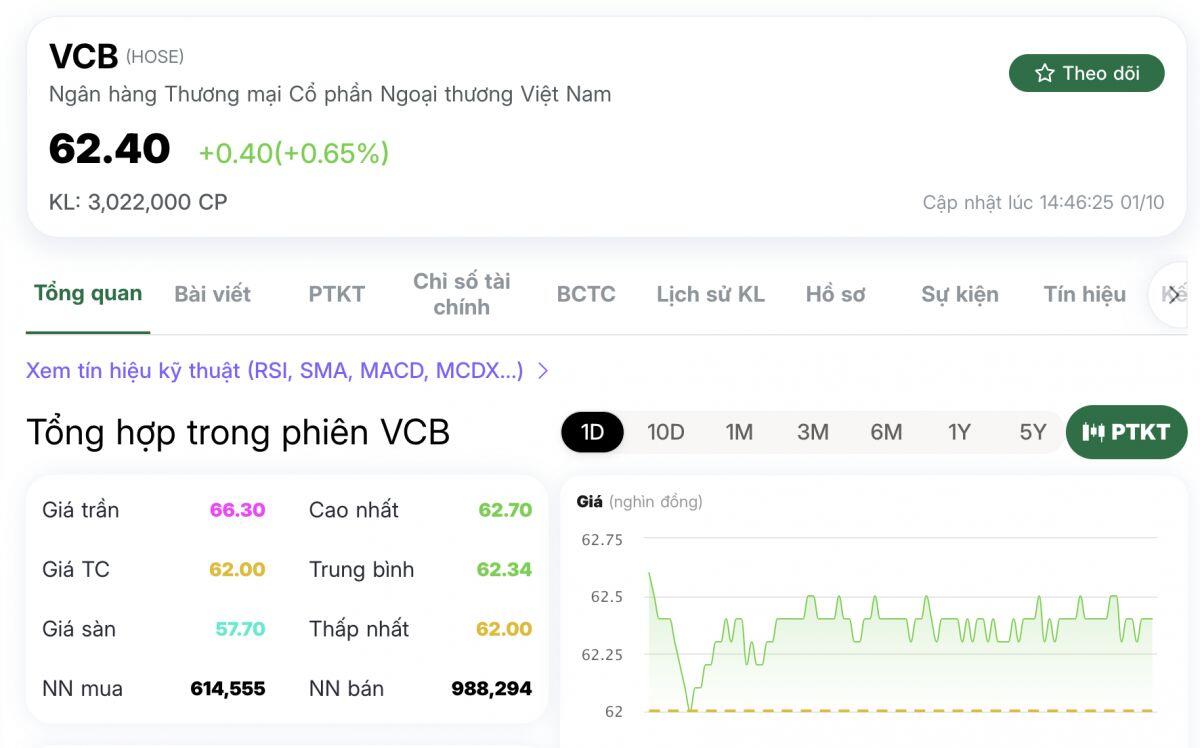The height and width of the screenshot is (748, 1200).
Task: Click Giá sàn value 57.70
Action: tap(240, 629)
